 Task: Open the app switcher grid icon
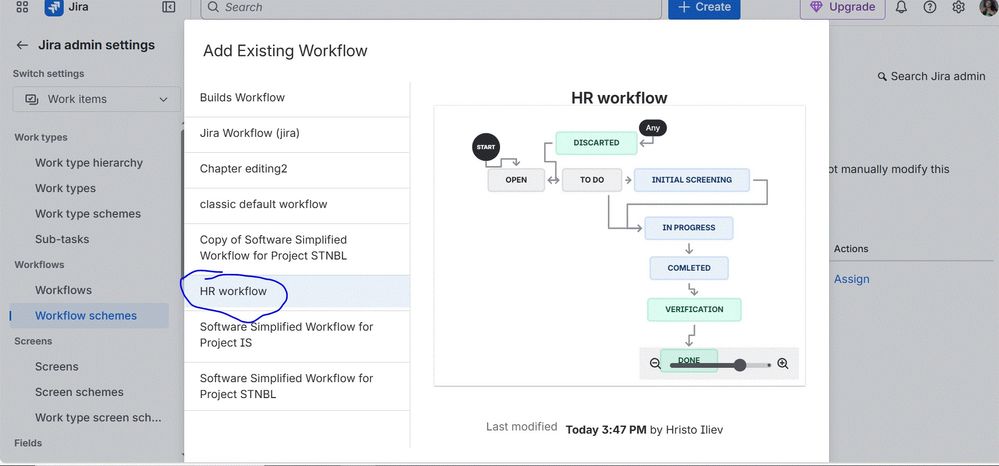tap(22, 7)
